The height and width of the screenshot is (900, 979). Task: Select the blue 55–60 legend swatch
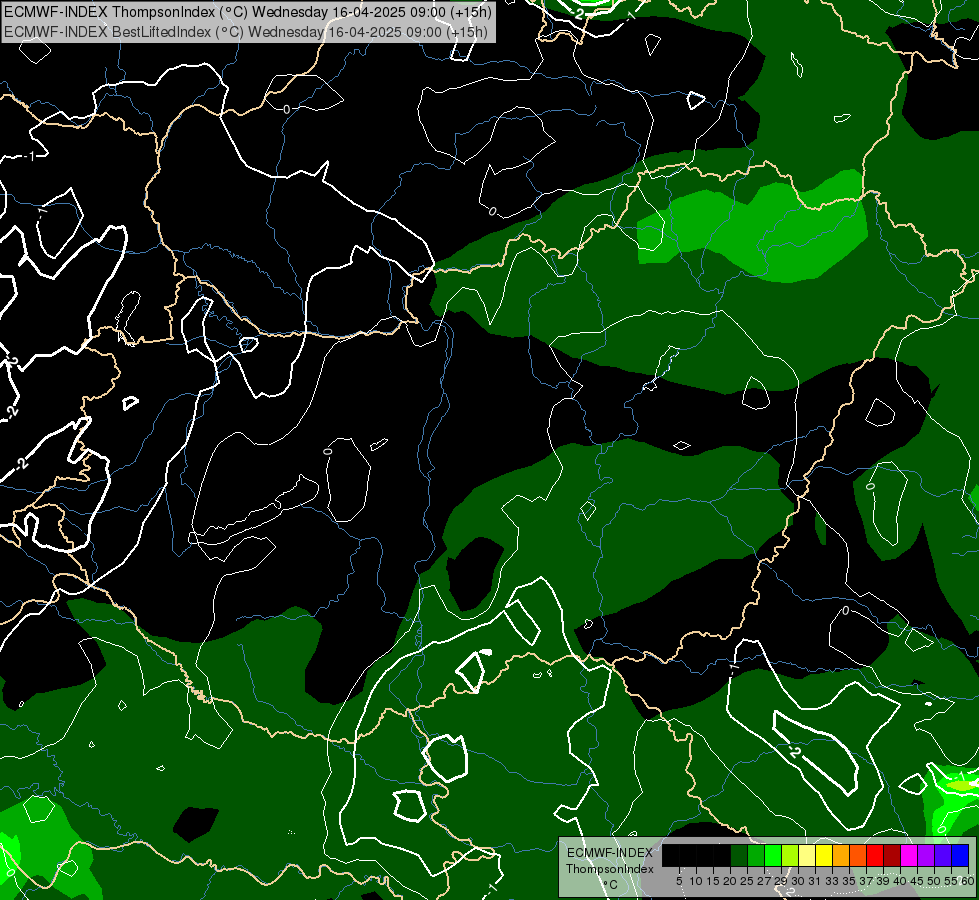tap(960, 855)
